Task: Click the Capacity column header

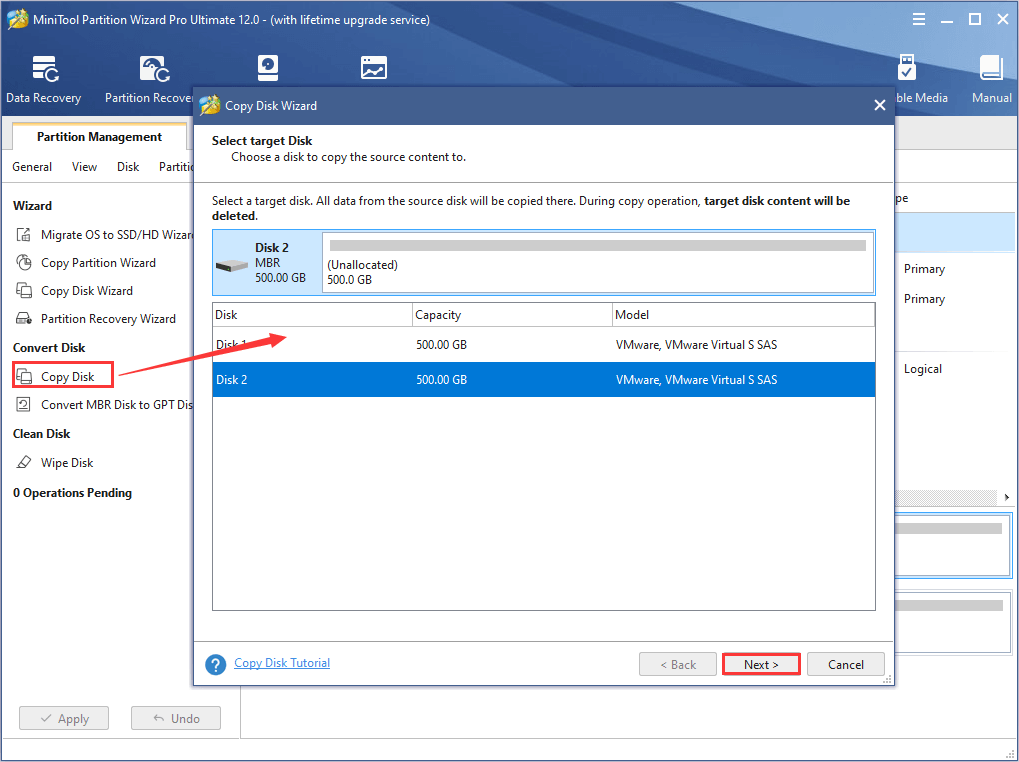Action: pyautogui.click(x=513, y=314)
